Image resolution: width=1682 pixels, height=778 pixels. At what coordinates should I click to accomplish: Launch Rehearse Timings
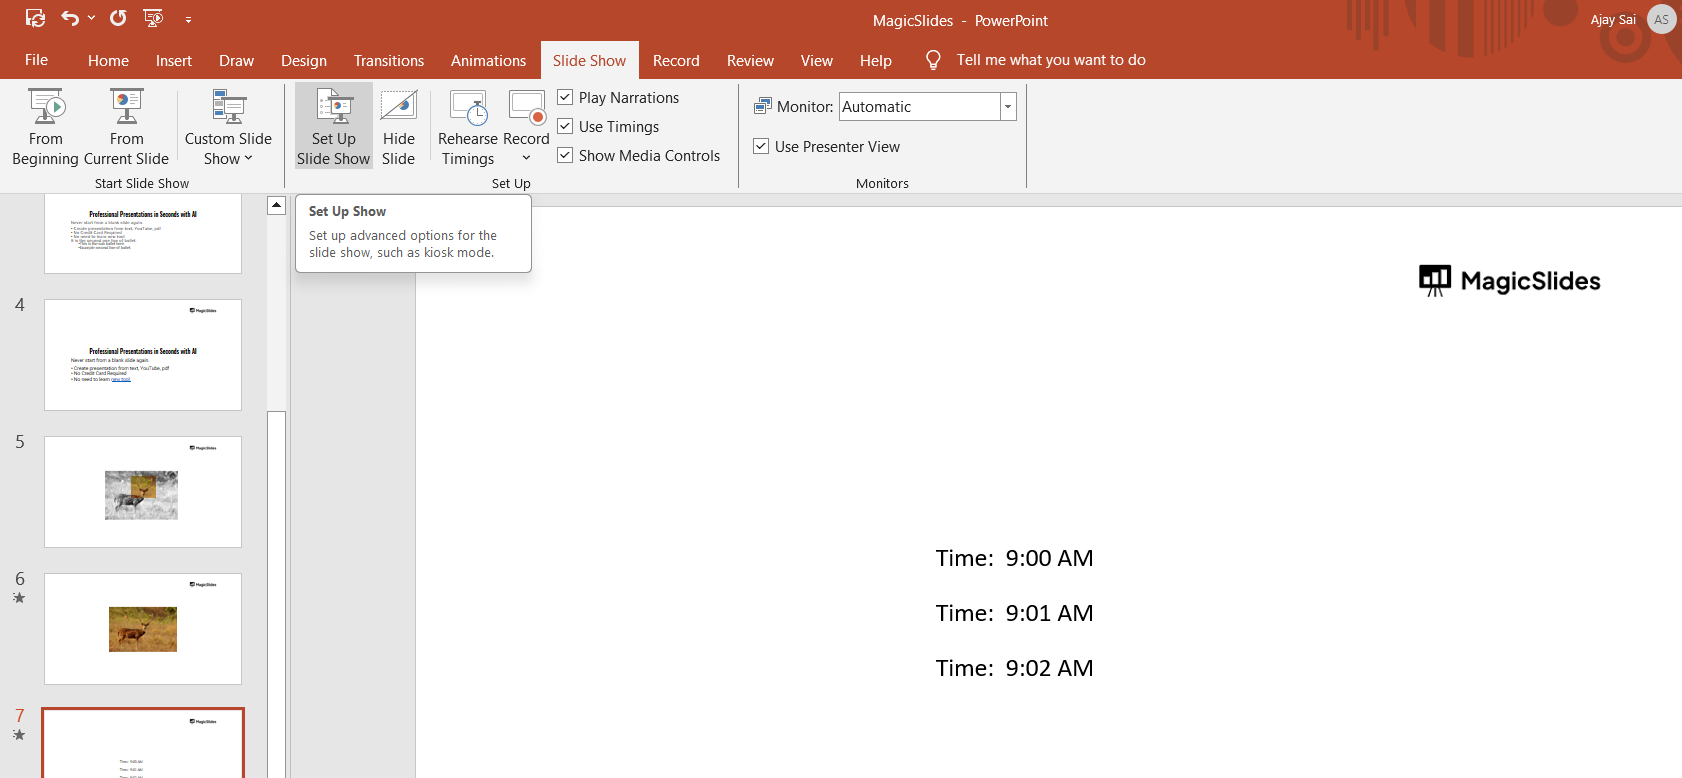click(x=467, y=126)
